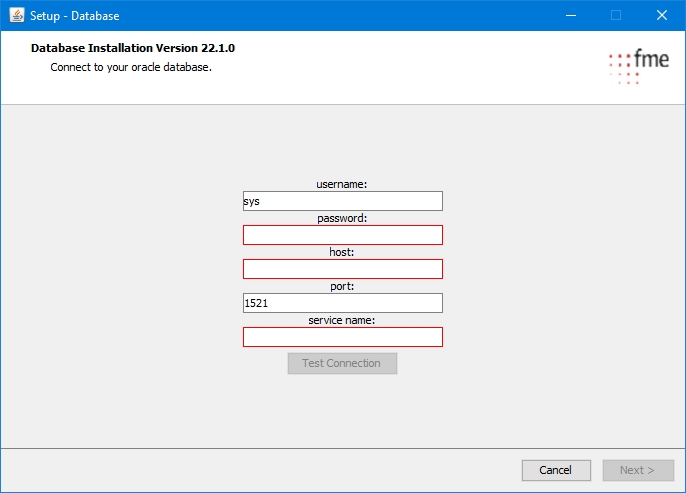Minimize the Setup - Database window
Screen dimensions: 686x493
click(570, 15)
